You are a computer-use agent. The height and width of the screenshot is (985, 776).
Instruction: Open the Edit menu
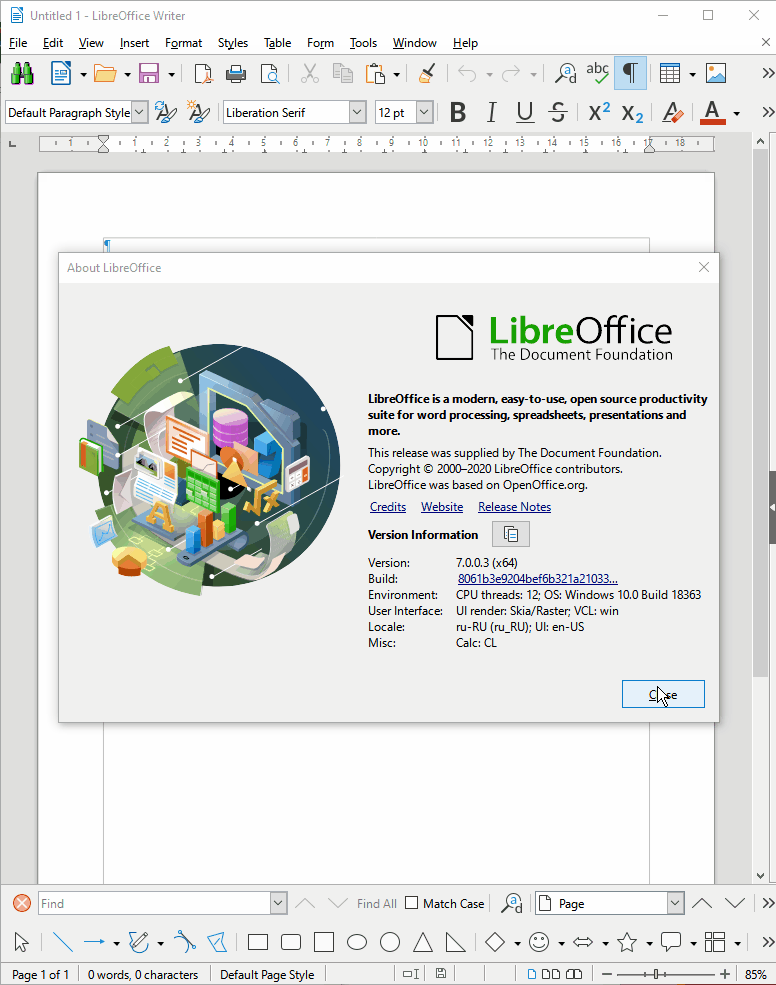pos(53,43)
